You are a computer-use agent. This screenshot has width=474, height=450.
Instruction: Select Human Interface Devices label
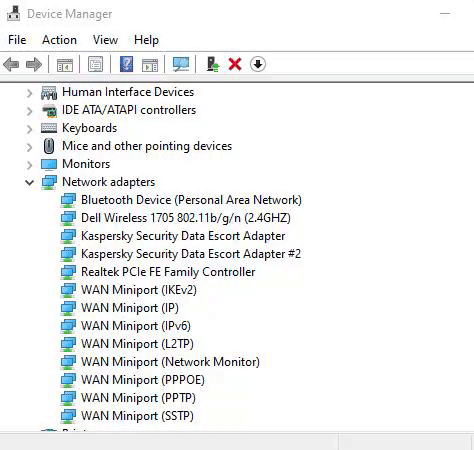tap(128, 92)
